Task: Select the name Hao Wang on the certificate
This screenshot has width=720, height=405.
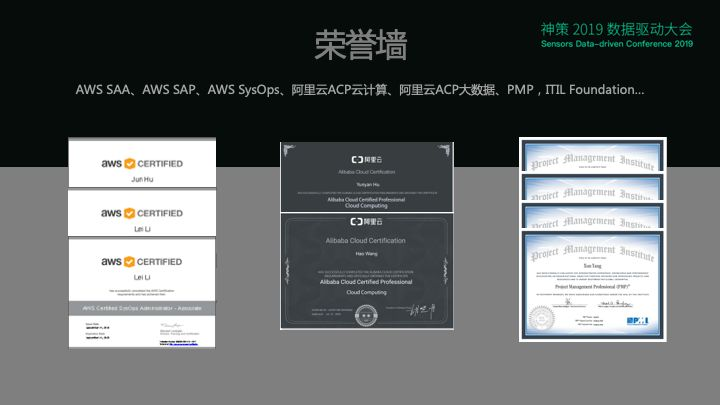Action: pos(366,254)
